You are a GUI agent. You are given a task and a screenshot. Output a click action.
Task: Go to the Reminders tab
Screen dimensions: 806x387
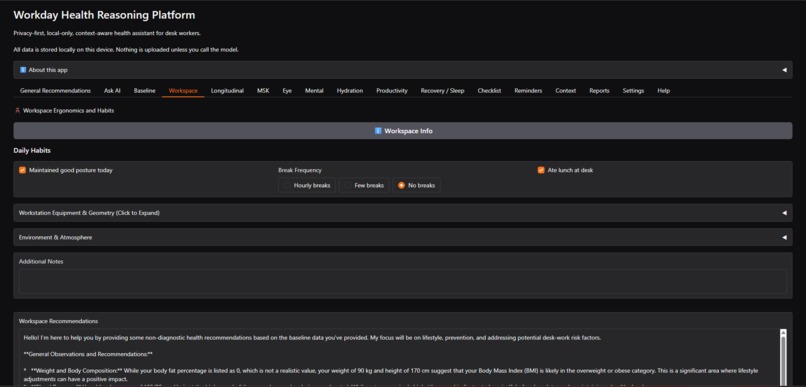528,90
